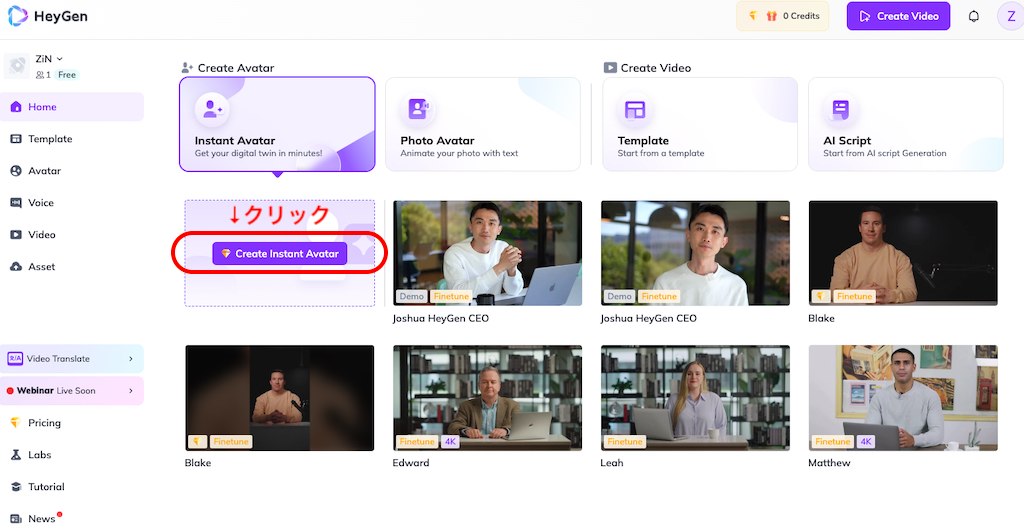Expand the ZiN workspace dropdown
Image resolution: width=1024 pixels, height=531 pixels.
[59, 59]
